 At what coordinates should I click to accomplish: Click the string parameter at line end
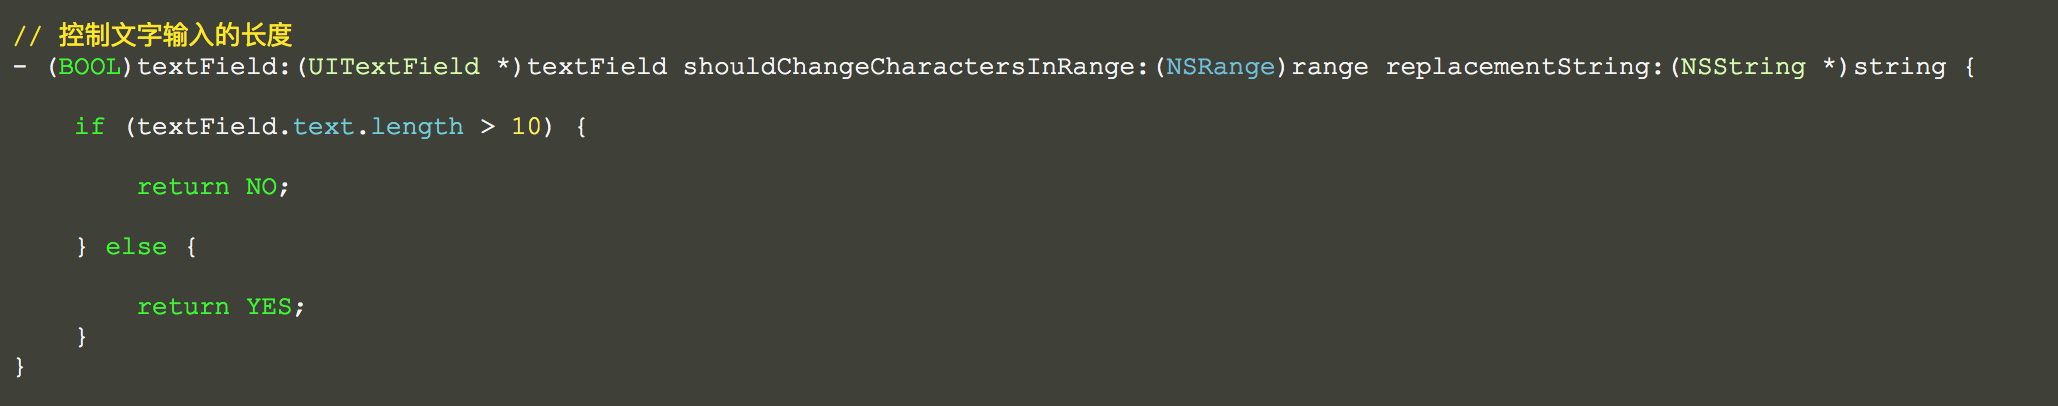[1900, 67]
